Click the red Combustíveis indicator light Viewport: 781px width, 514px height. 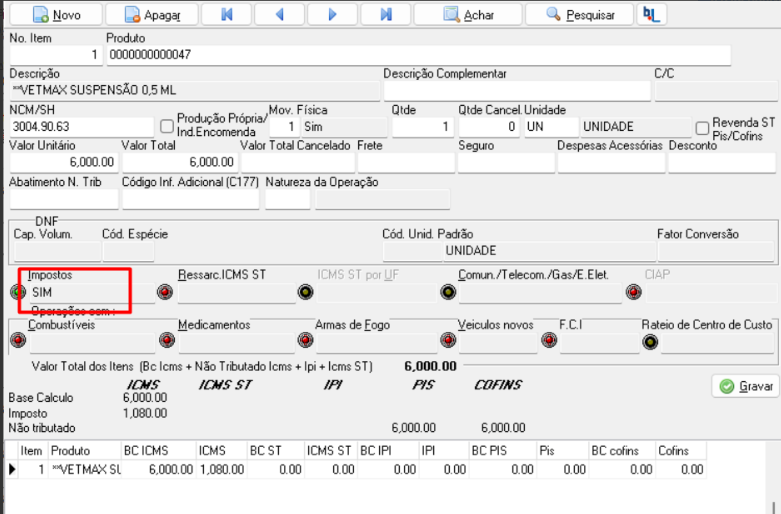tap(18, 340)
